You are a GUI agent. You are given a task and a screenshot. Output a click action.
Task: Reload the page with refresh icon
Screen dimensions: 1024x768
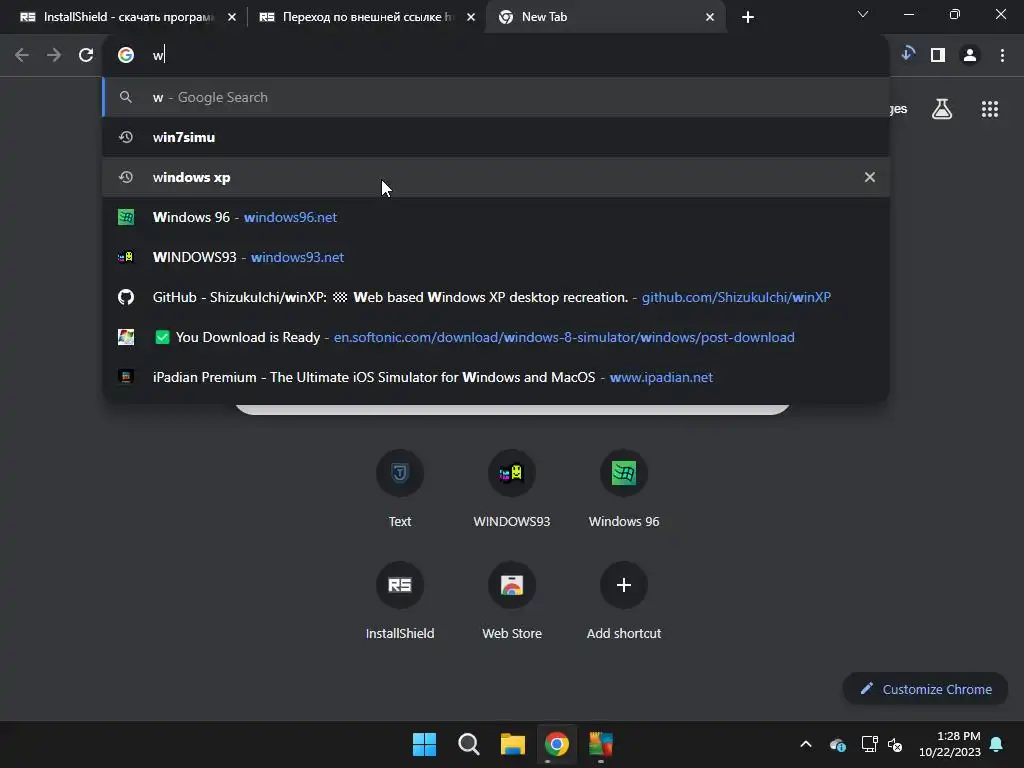coord(86,56)
